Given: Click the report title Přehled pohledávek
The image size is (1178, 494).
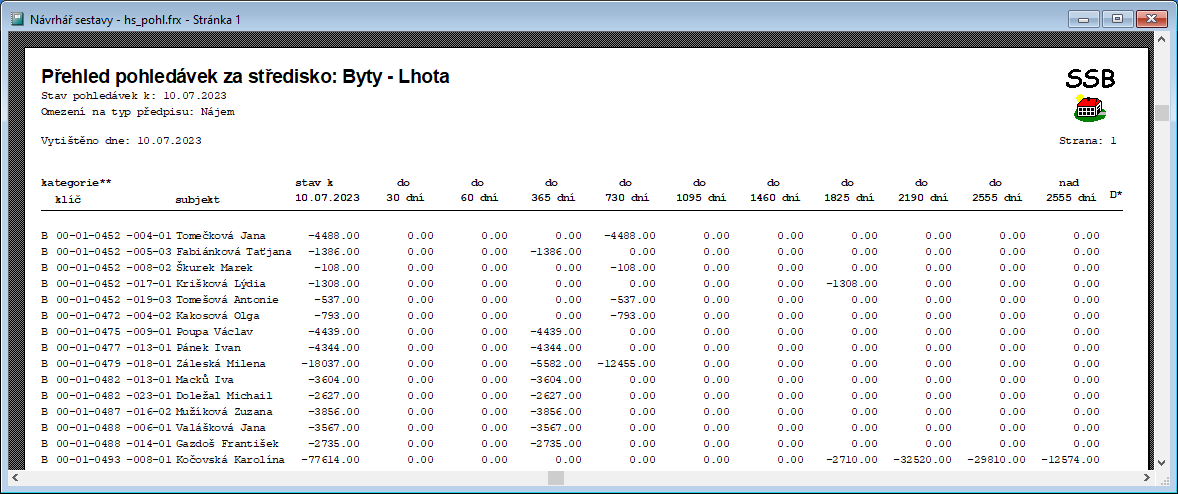Looking at the screenshot, I should coord(245,77).
